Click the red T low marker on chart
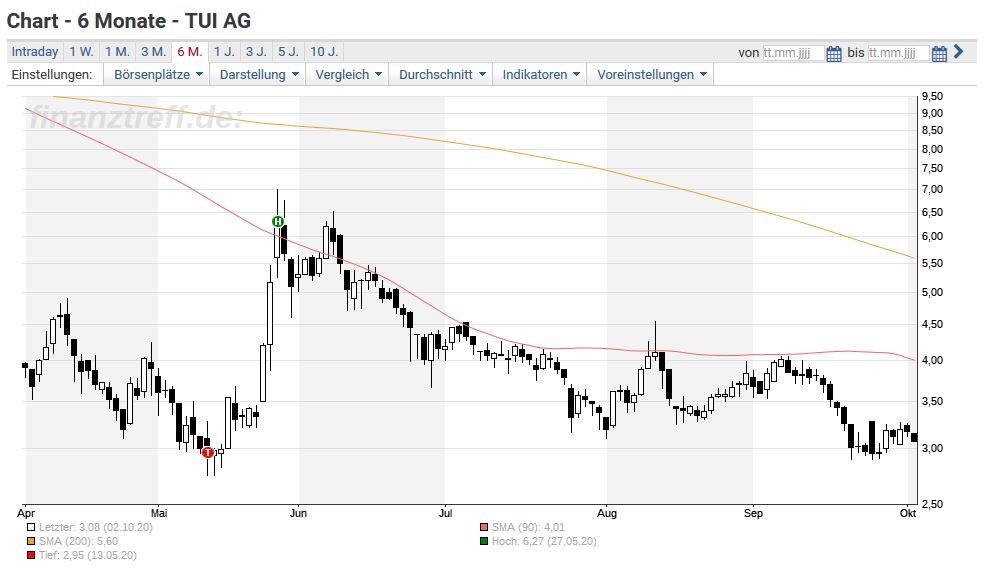 [208, 452]
